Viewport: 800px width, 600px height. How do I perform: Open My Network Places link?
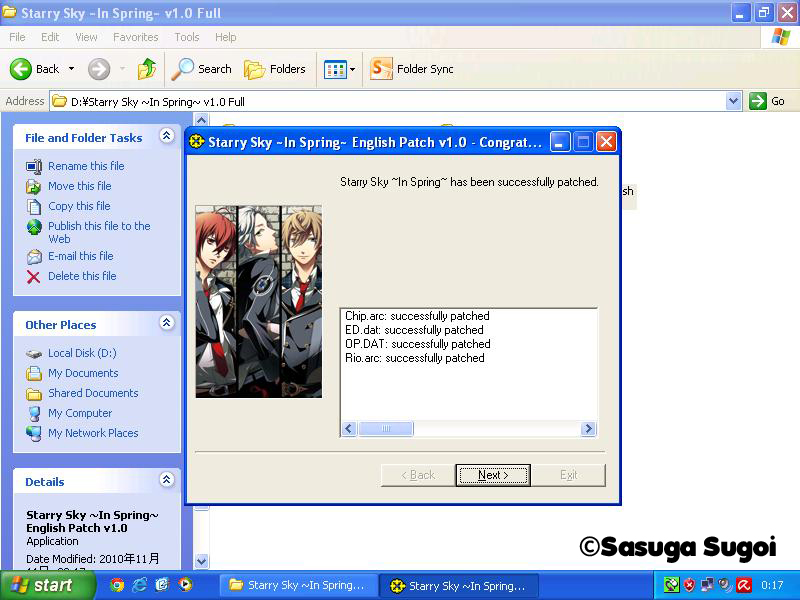pyautogui.click(x=93, y=433)
